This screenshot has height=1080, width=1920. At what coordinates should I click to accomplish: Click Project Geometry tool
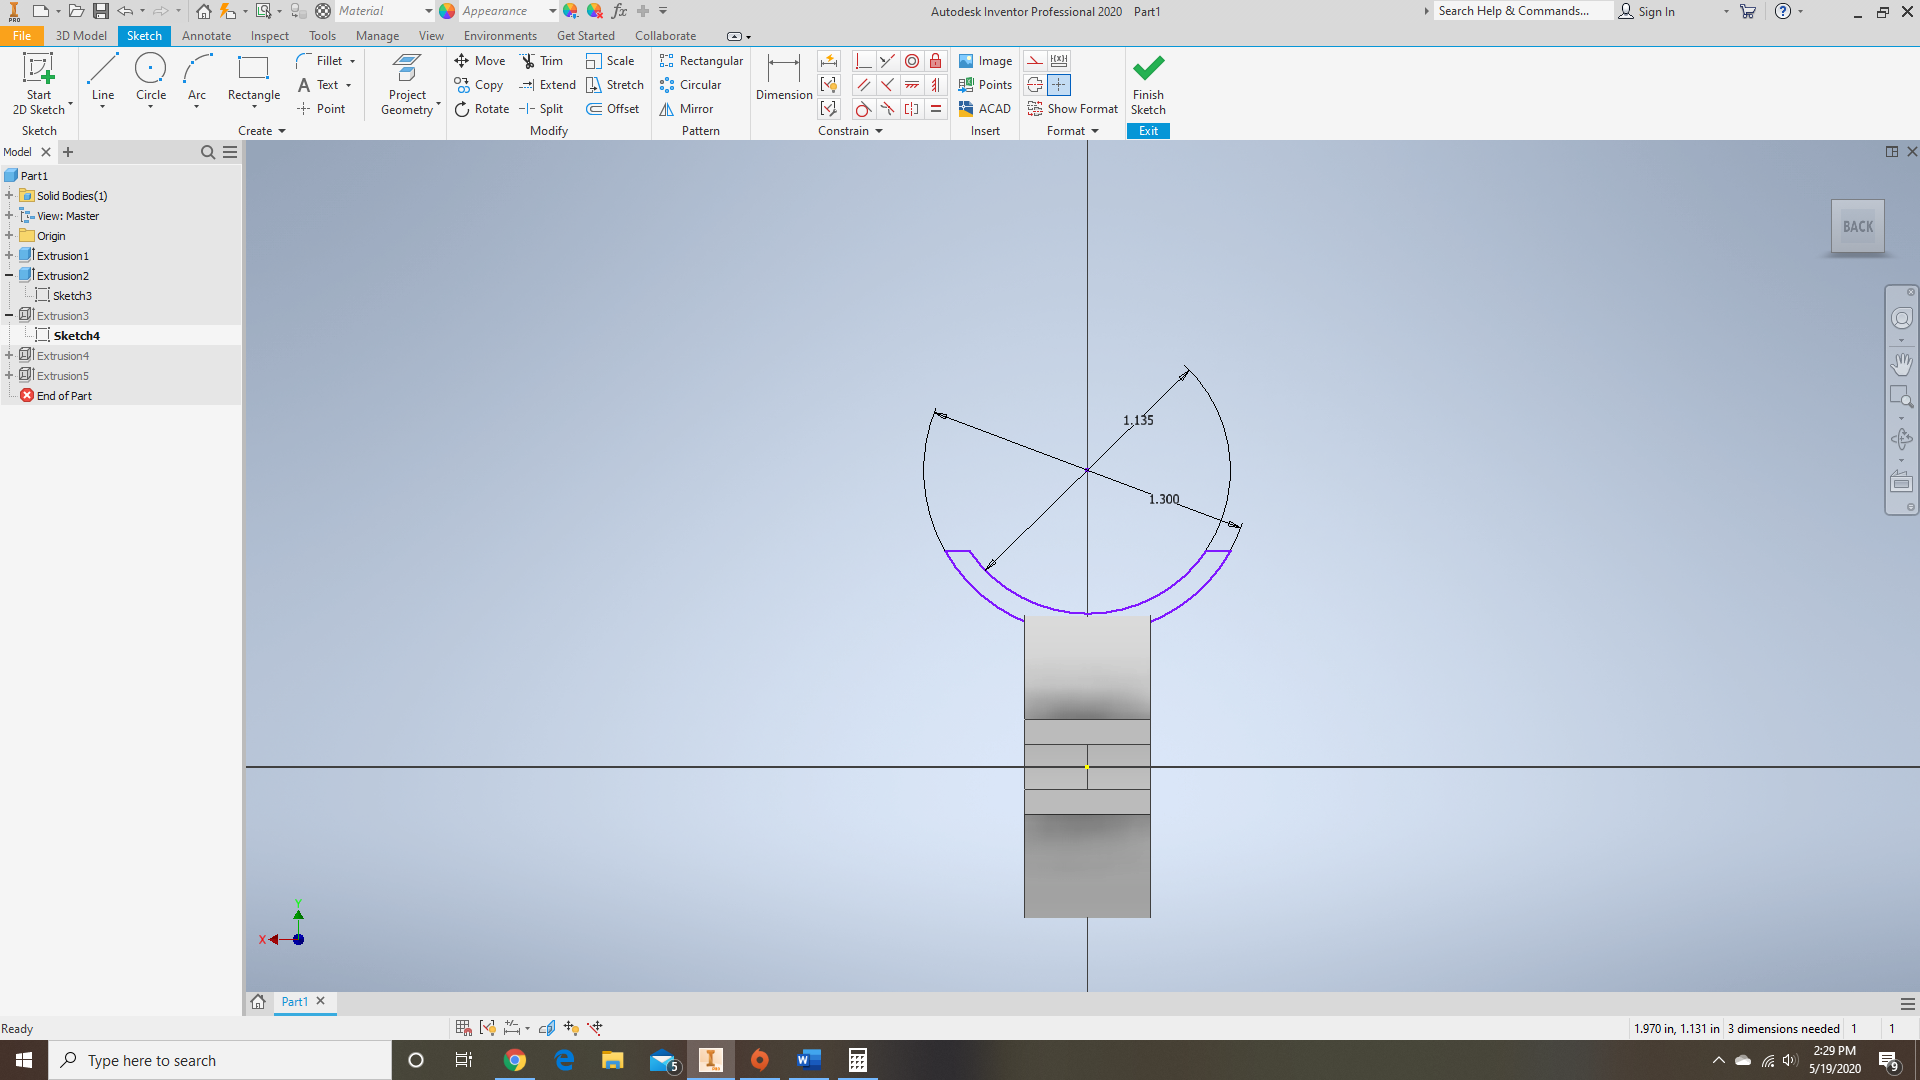[x=408, y=84]
